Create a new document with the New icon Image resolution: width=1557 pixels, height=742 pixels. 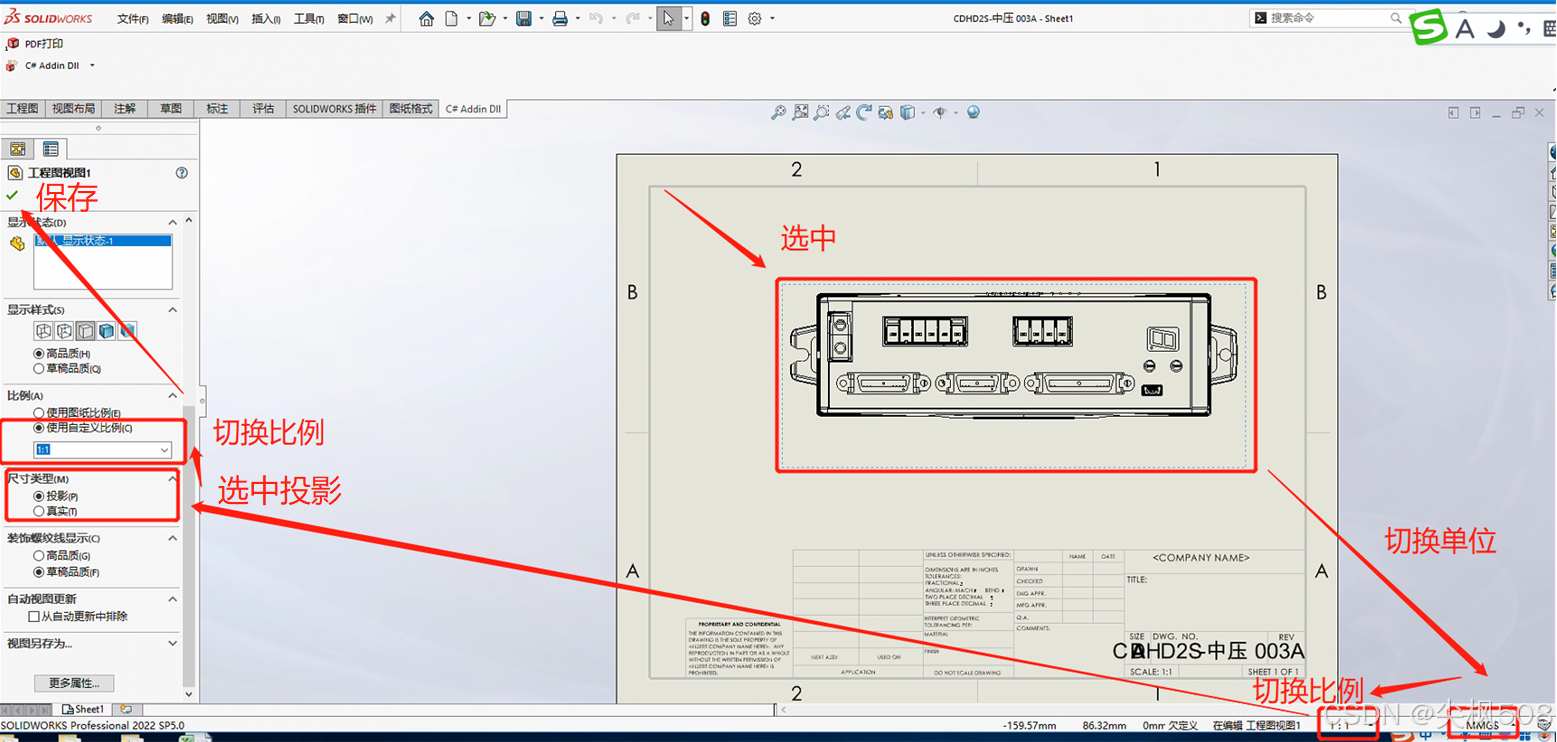point(452,19)
